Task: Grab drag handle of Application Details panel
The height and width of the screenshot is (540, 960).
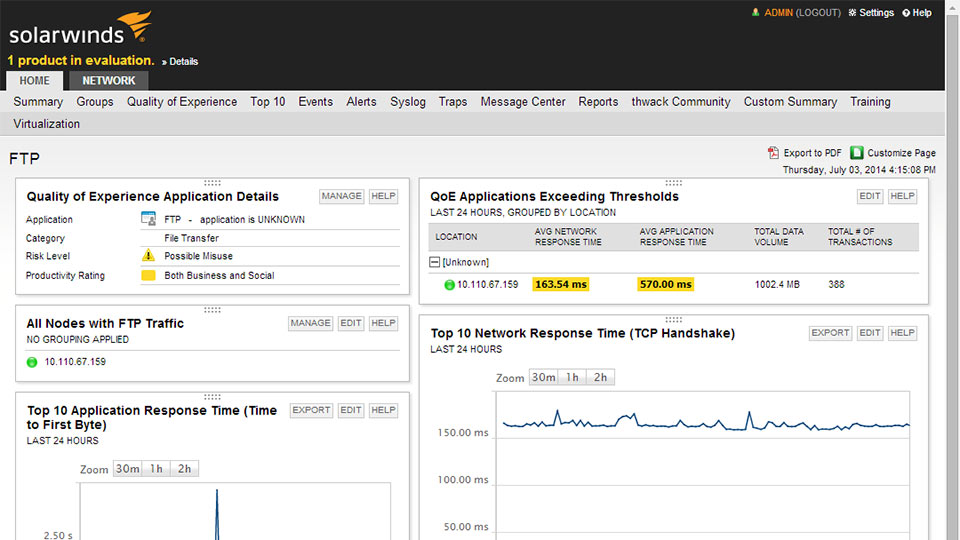Action: [x=212, y=182]
